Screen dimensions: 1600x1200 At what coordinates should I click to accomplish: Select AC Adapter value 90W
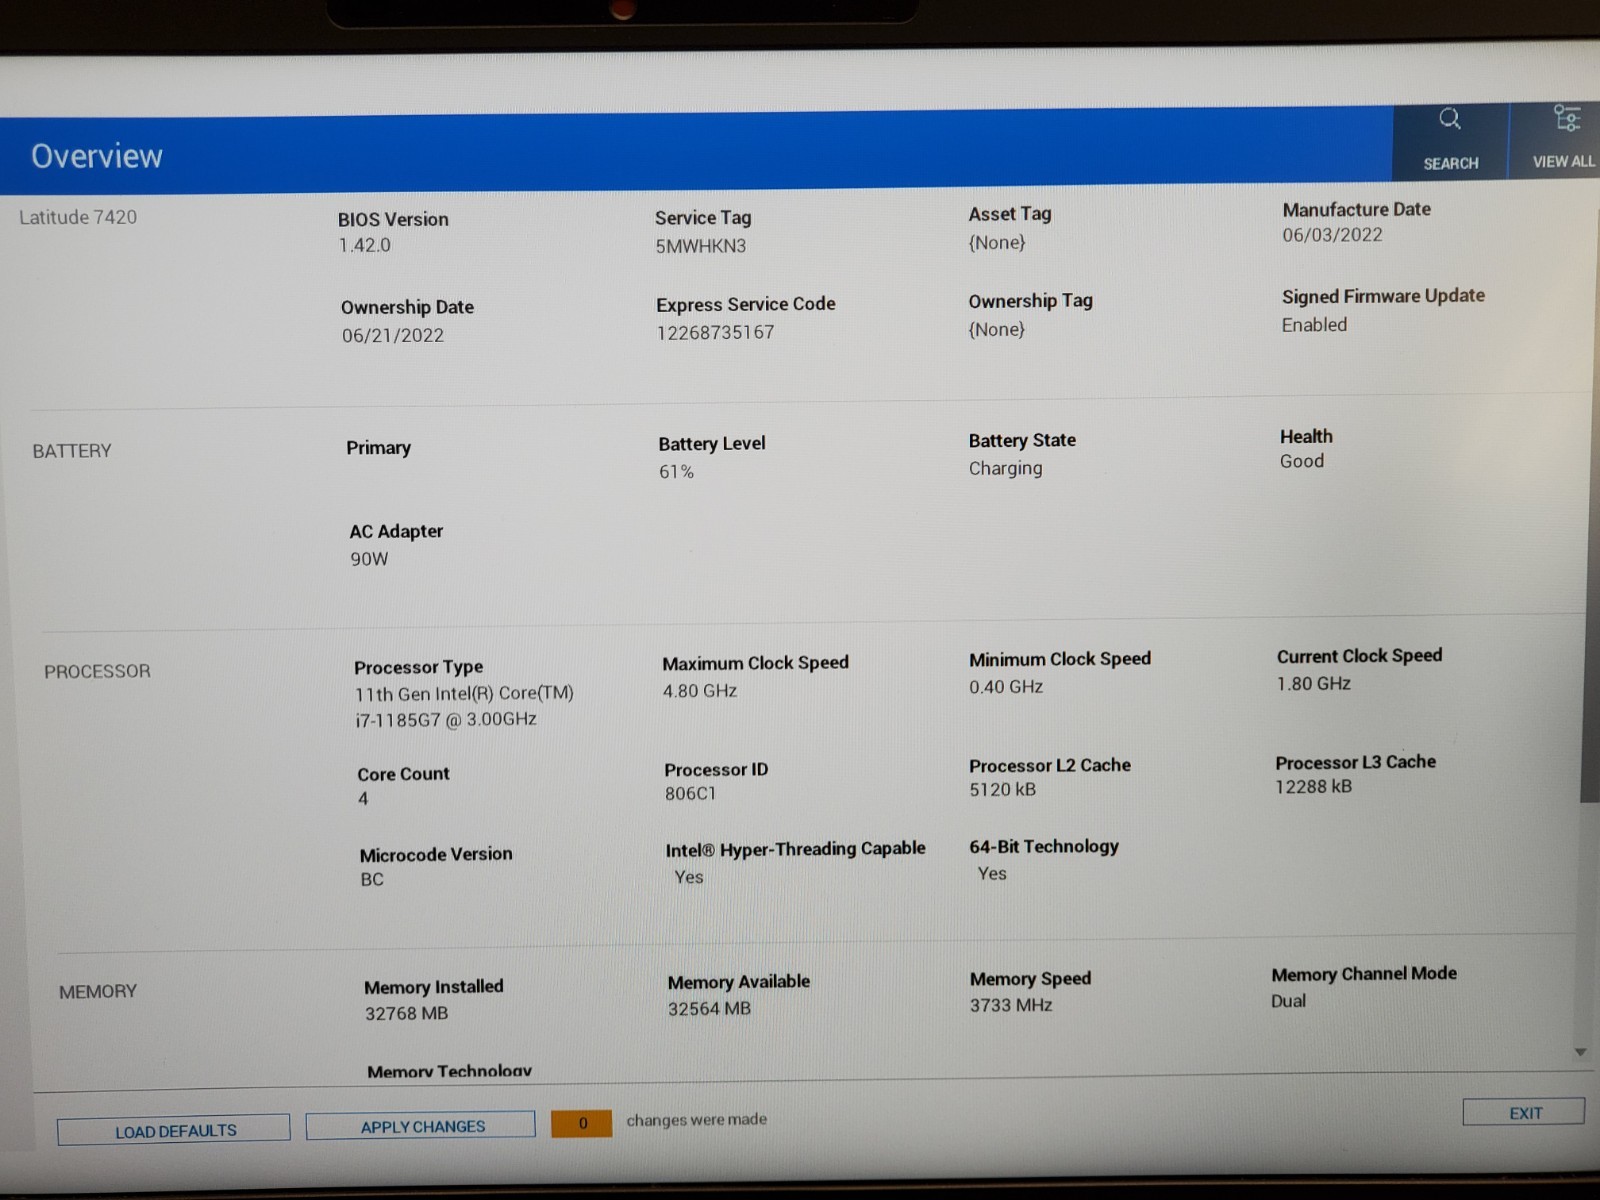(x=369, y=559)
